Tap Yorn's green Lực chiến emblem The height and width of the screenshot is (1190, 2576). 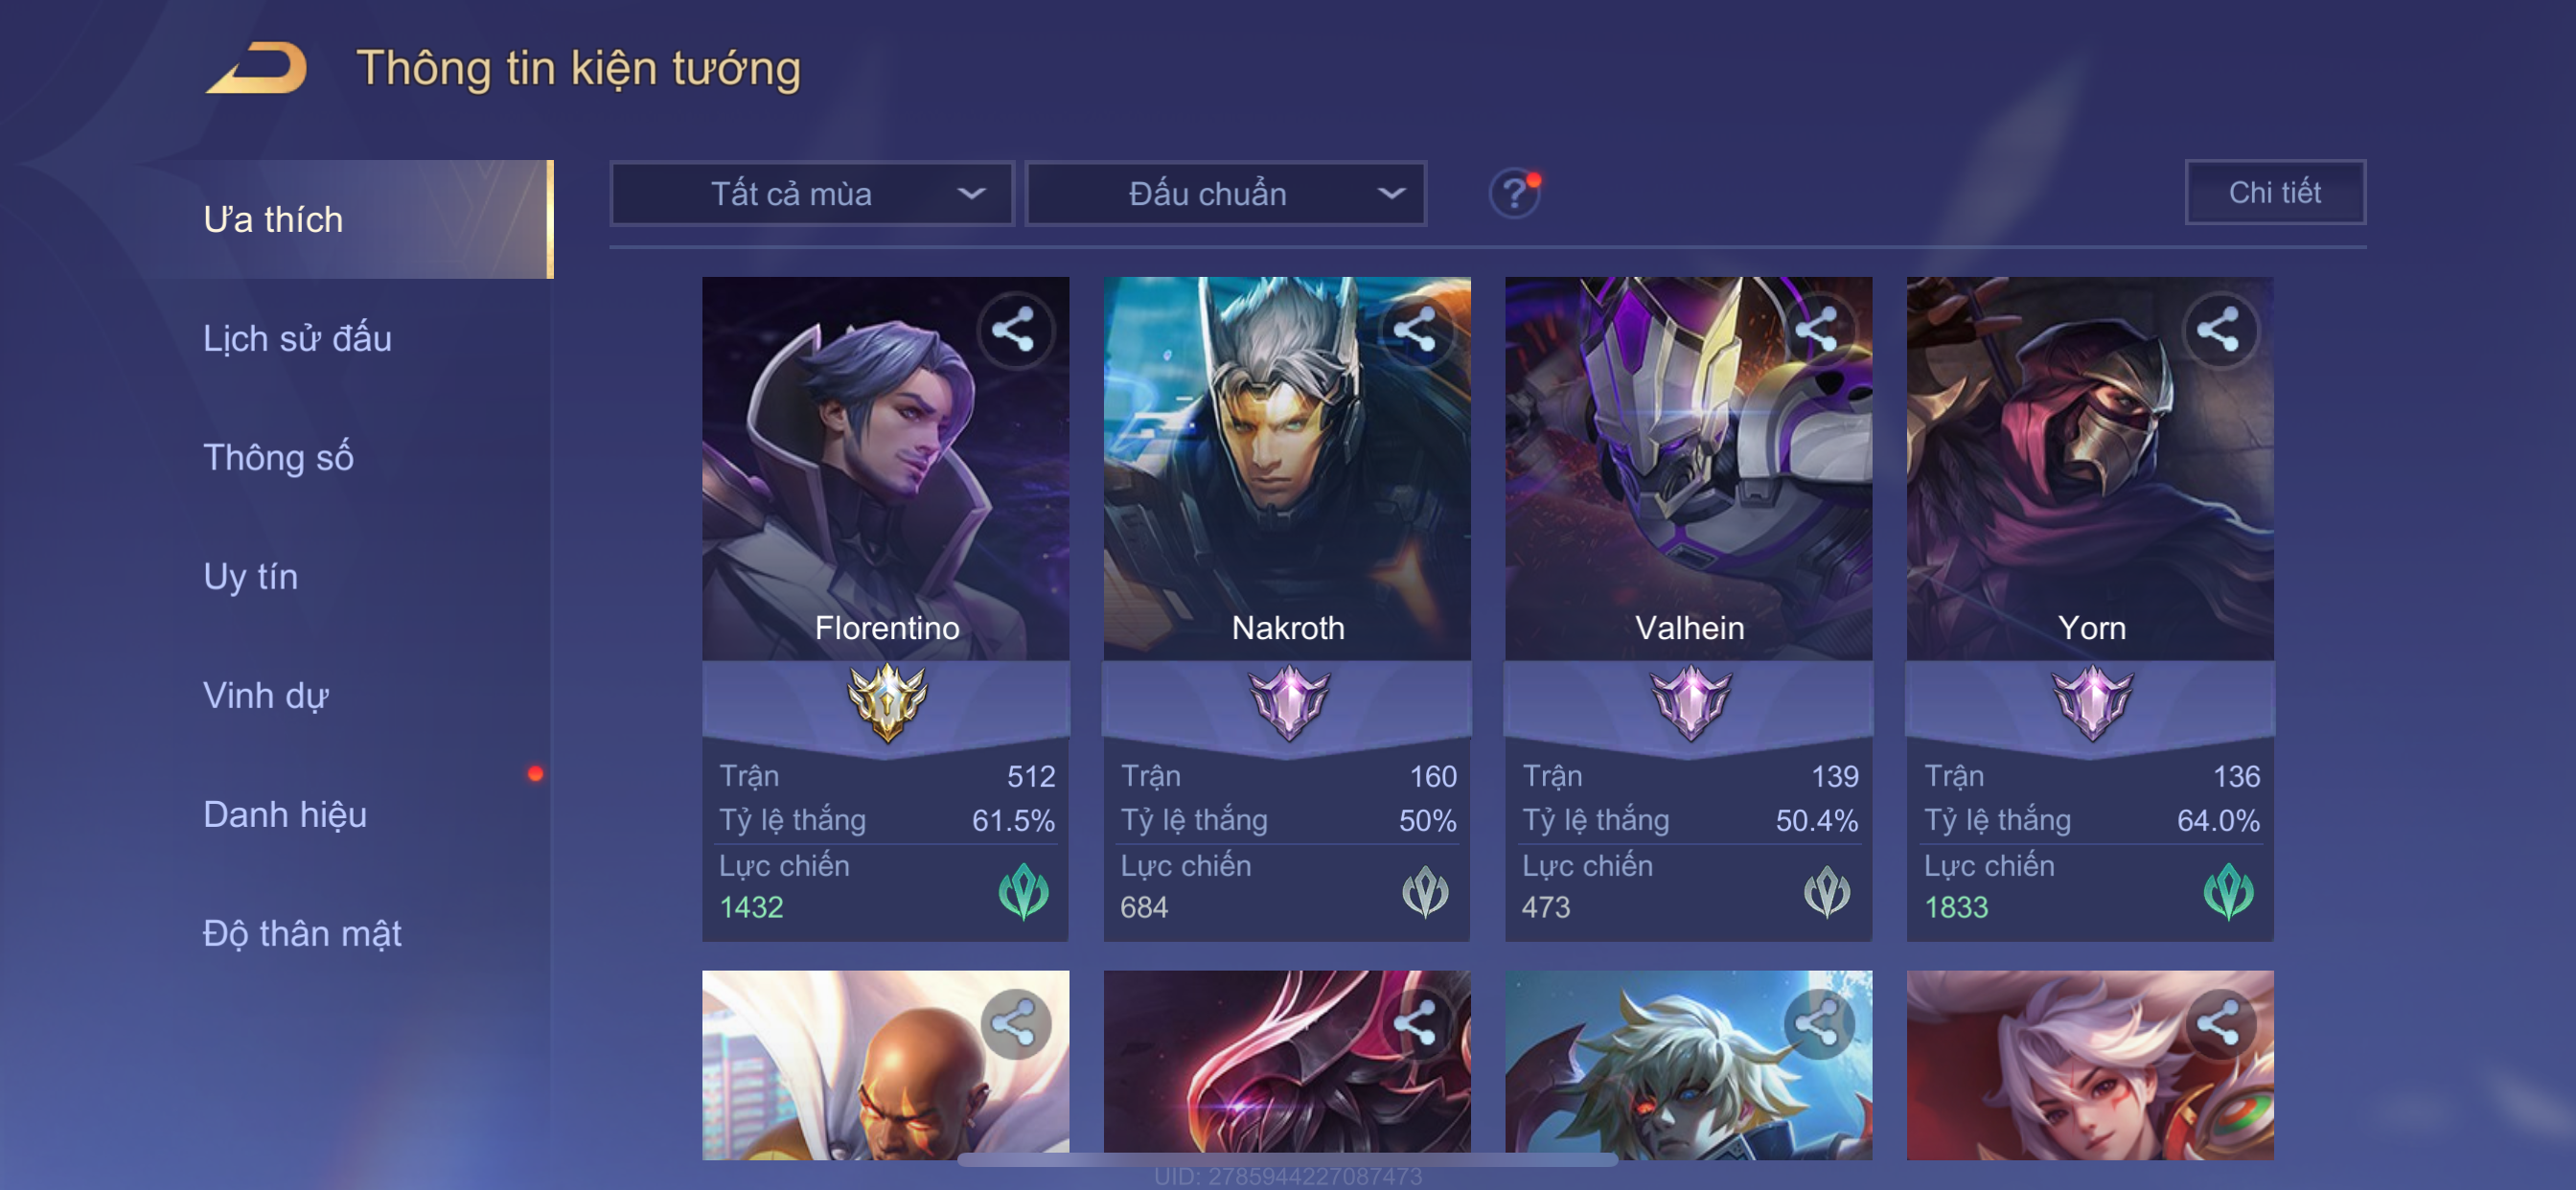(2228, 891)
